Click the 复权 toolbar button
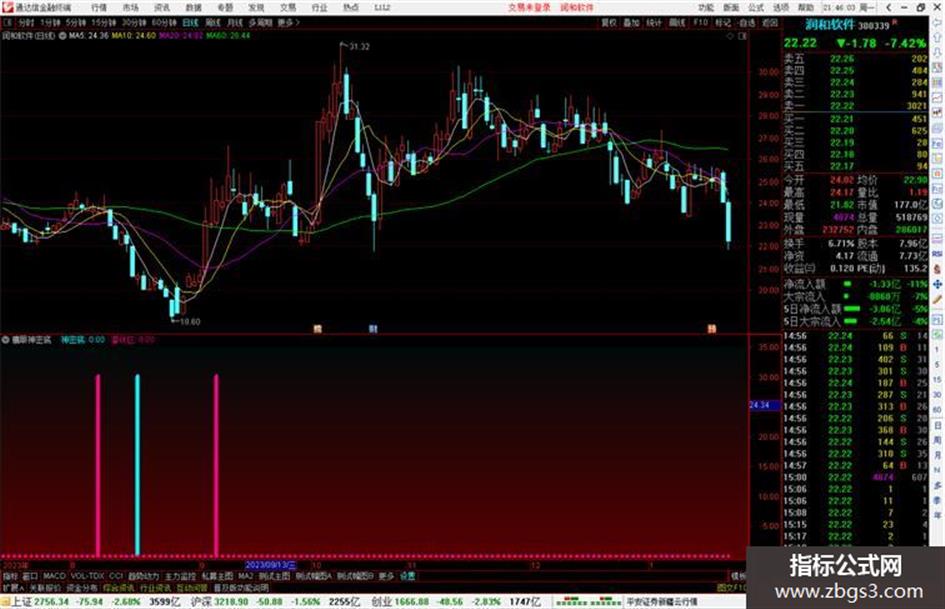The height and width of the screenshot is (609, 945). point(609,22)
